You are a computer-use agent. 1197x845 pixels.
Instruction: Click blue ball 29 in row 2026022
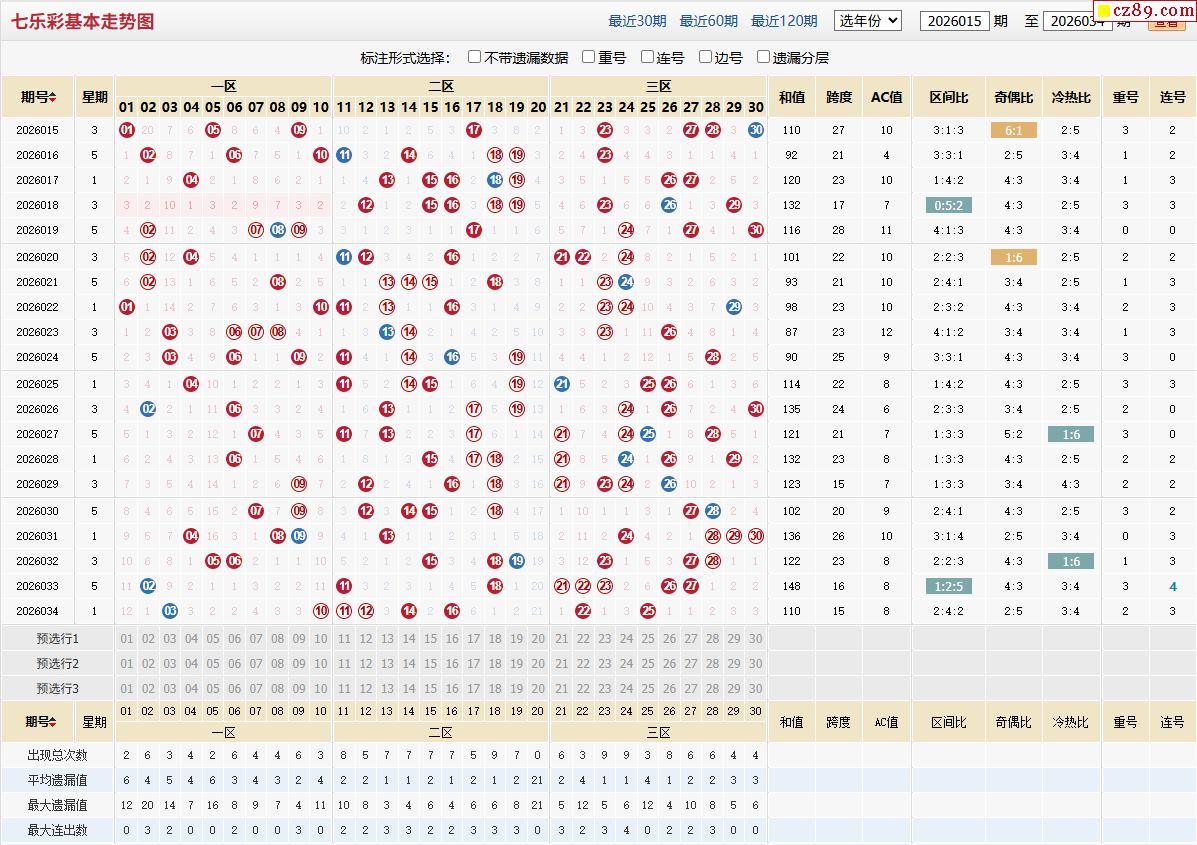click(734, 307)
